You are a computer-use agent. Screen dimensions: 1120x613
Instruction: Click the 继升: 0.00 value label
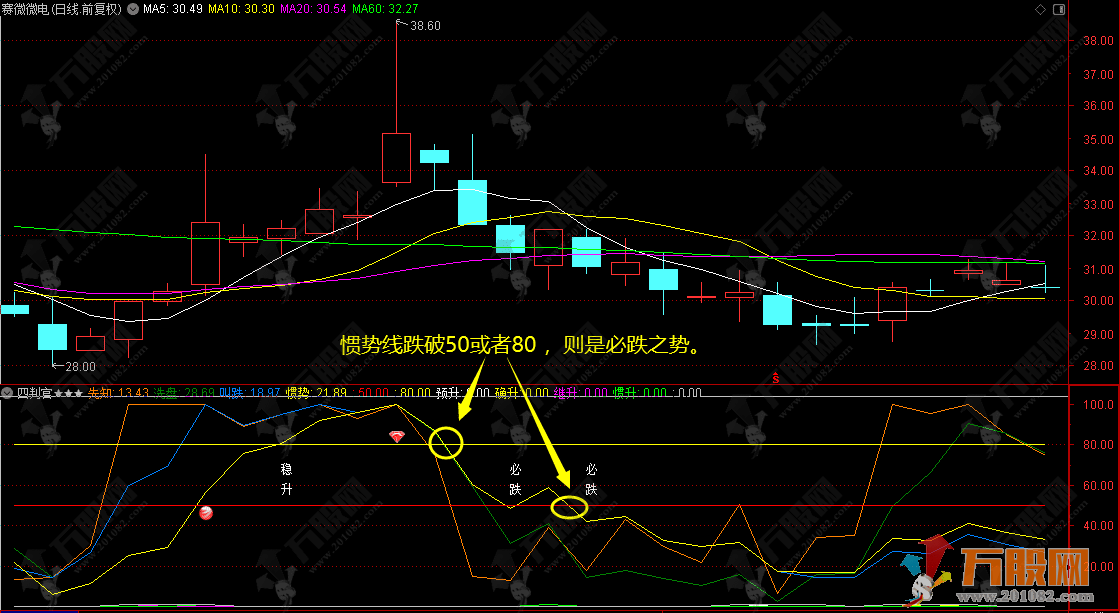click(x=581, y=392)
